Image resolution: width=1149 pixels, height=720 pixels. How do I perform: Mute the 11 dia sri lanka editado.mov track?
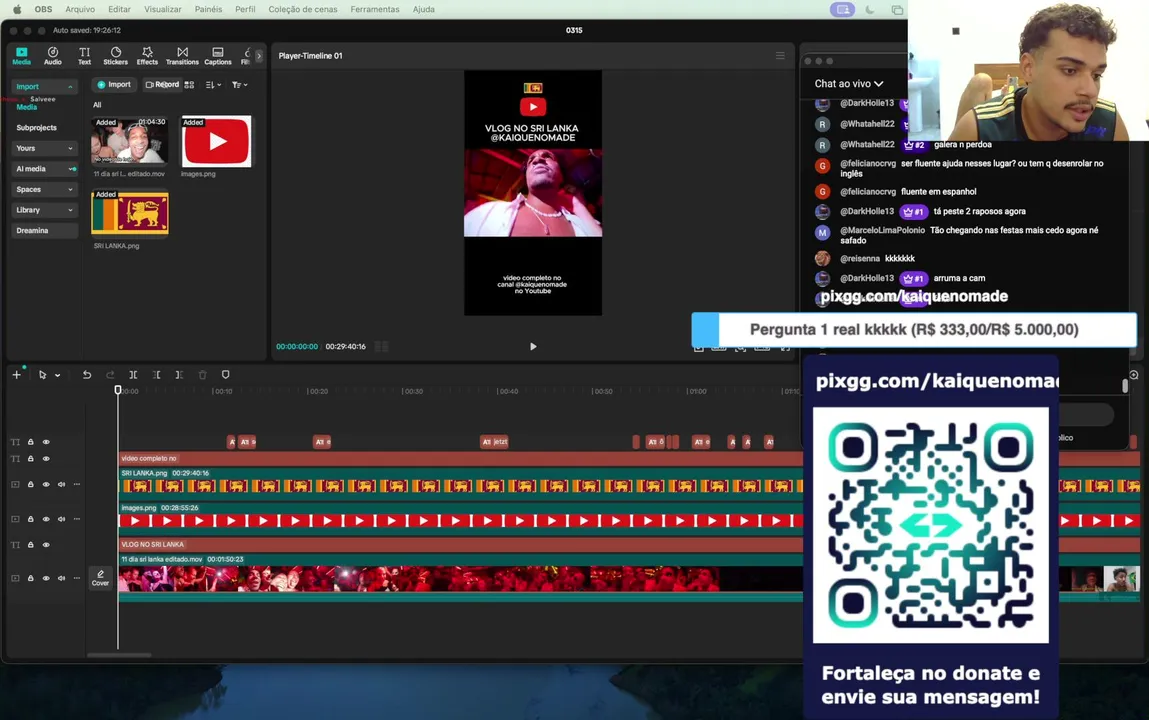click(x=61, y=578)
